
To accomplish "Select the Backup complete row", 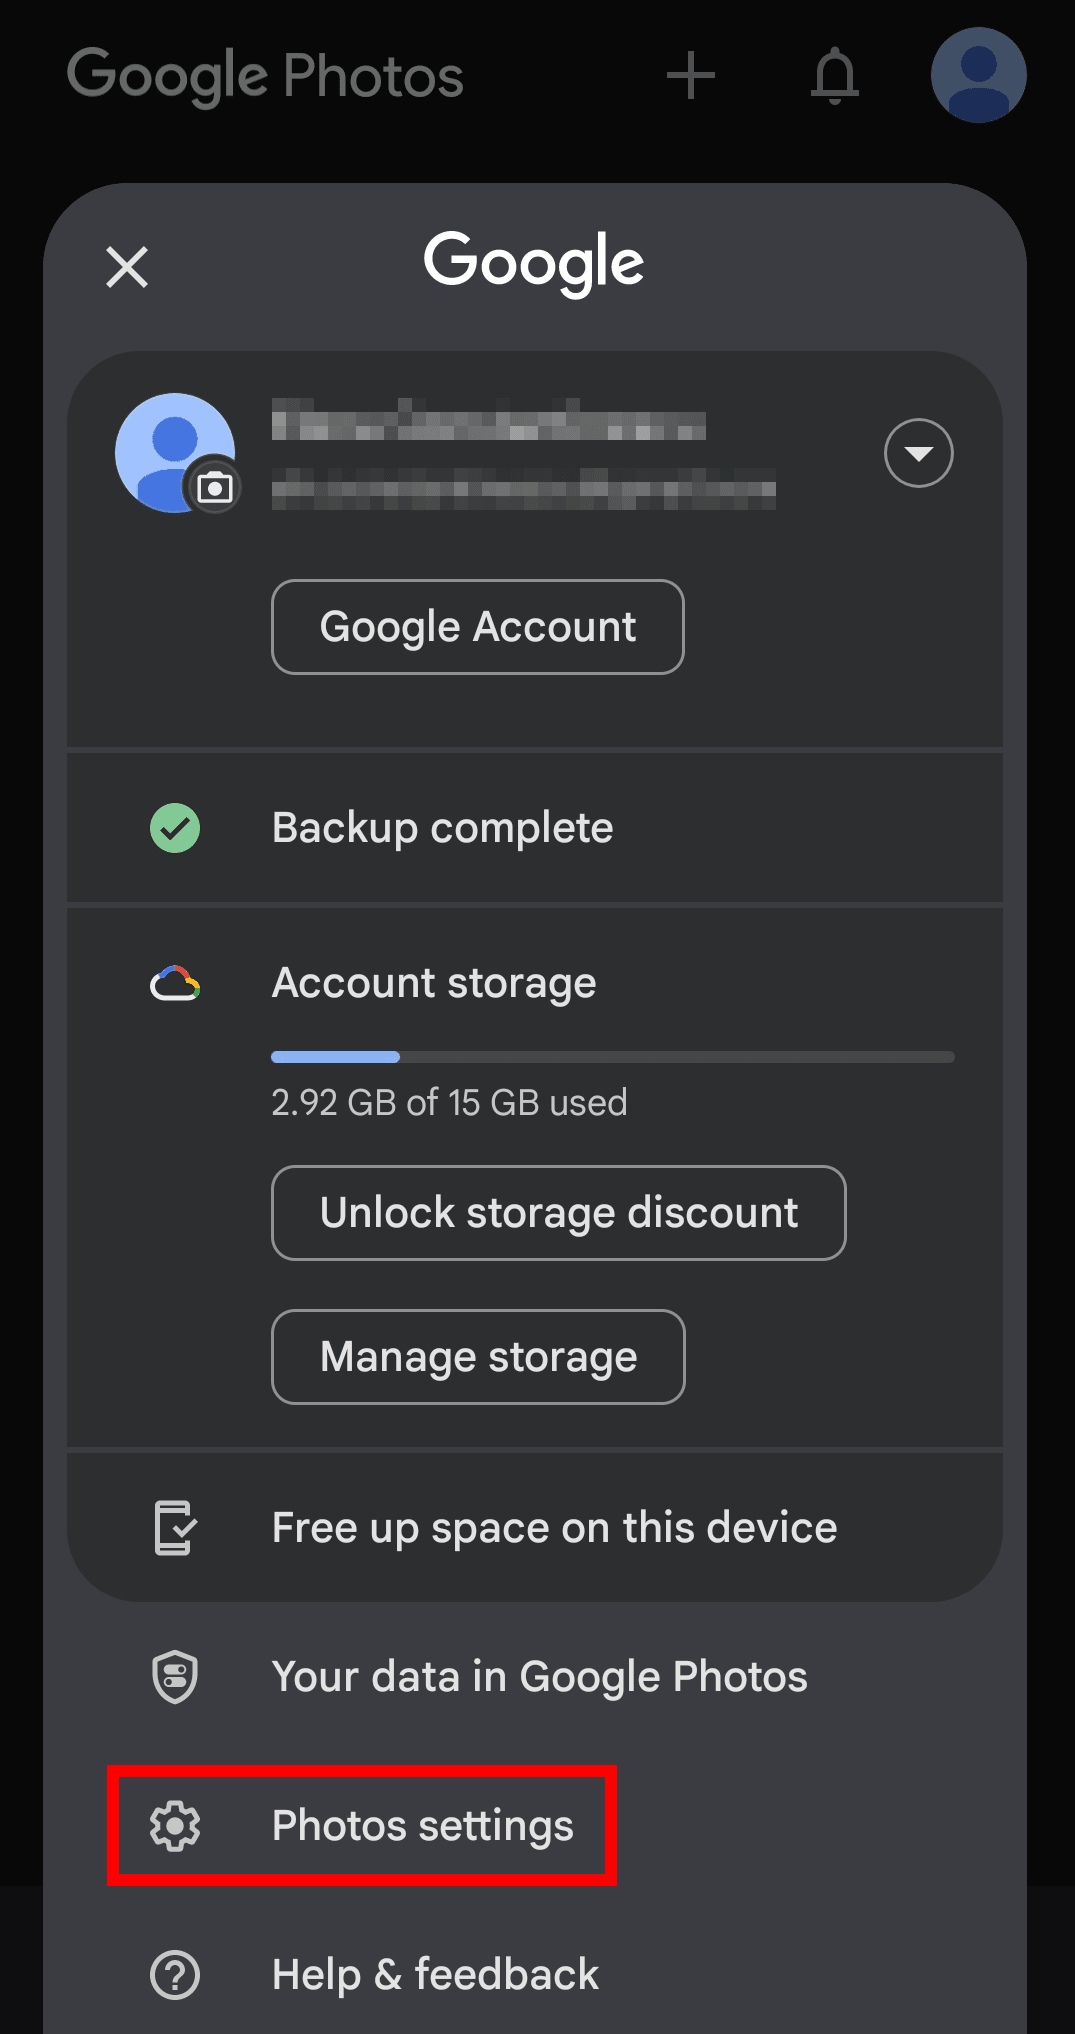I will click(x=442, y=828).
